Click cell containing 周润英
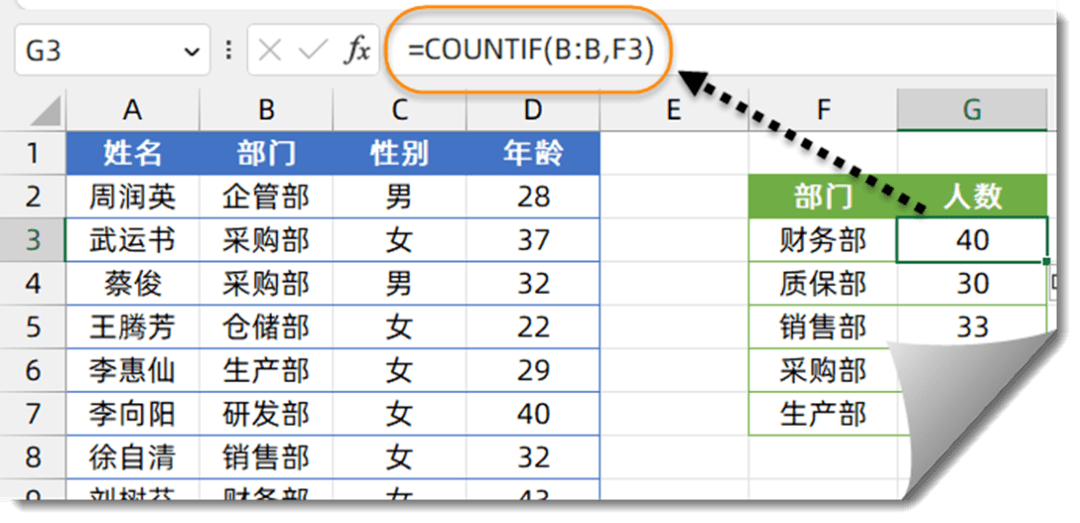Viewport: 1080px width, 523px height. [132, 196]
